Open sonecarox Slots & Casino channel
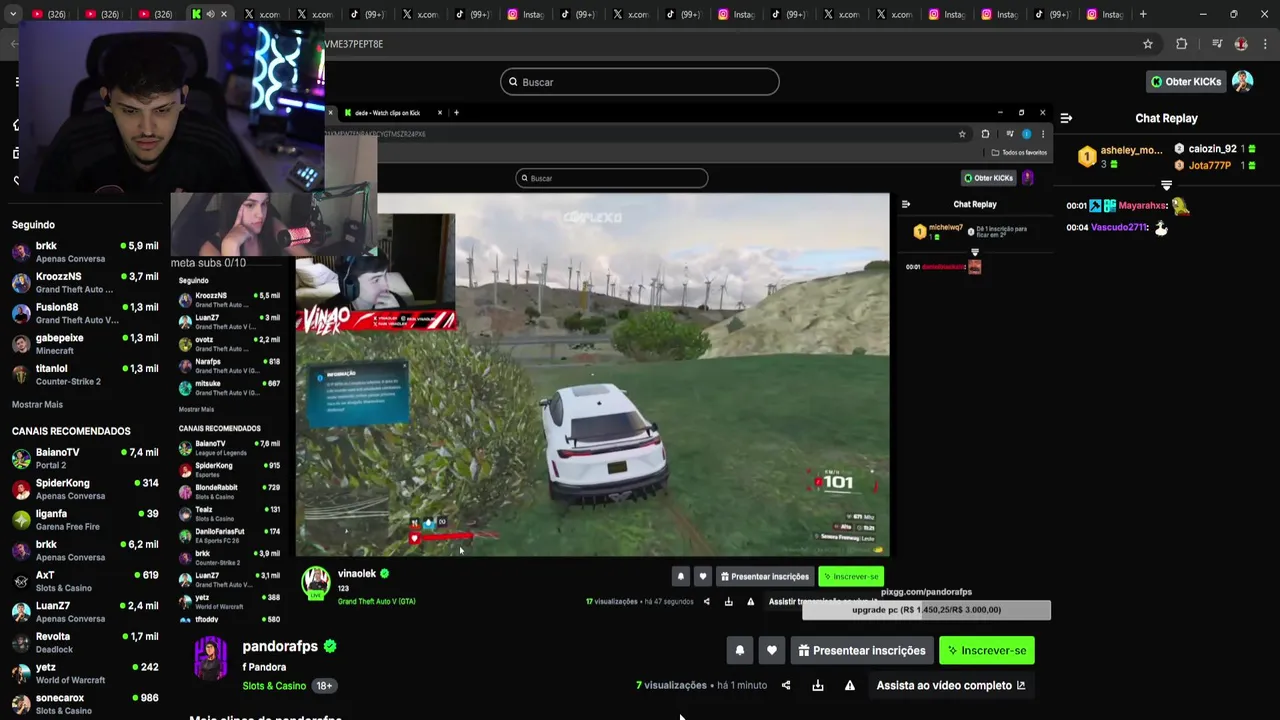 (x=85, y=704)
